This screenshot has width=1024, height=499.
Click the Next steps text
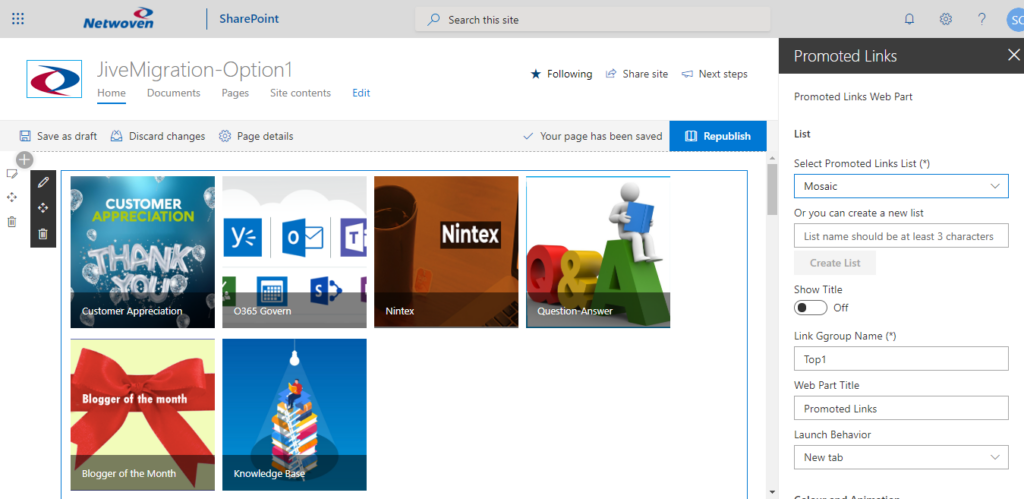click(x=723, y=74)
